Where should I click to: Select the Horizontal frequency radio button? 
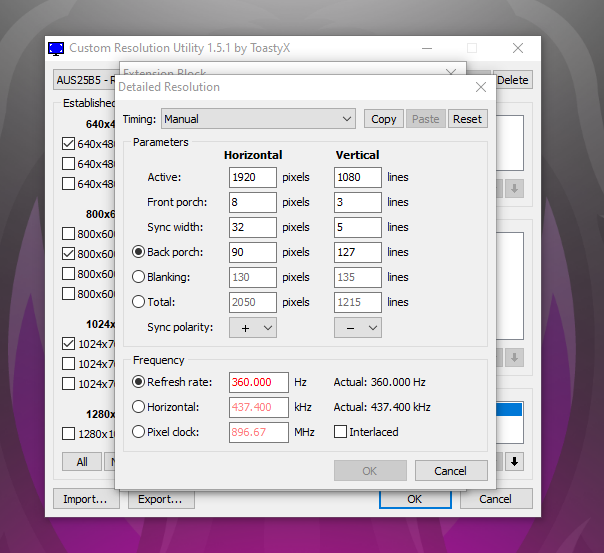click(139, 407)
